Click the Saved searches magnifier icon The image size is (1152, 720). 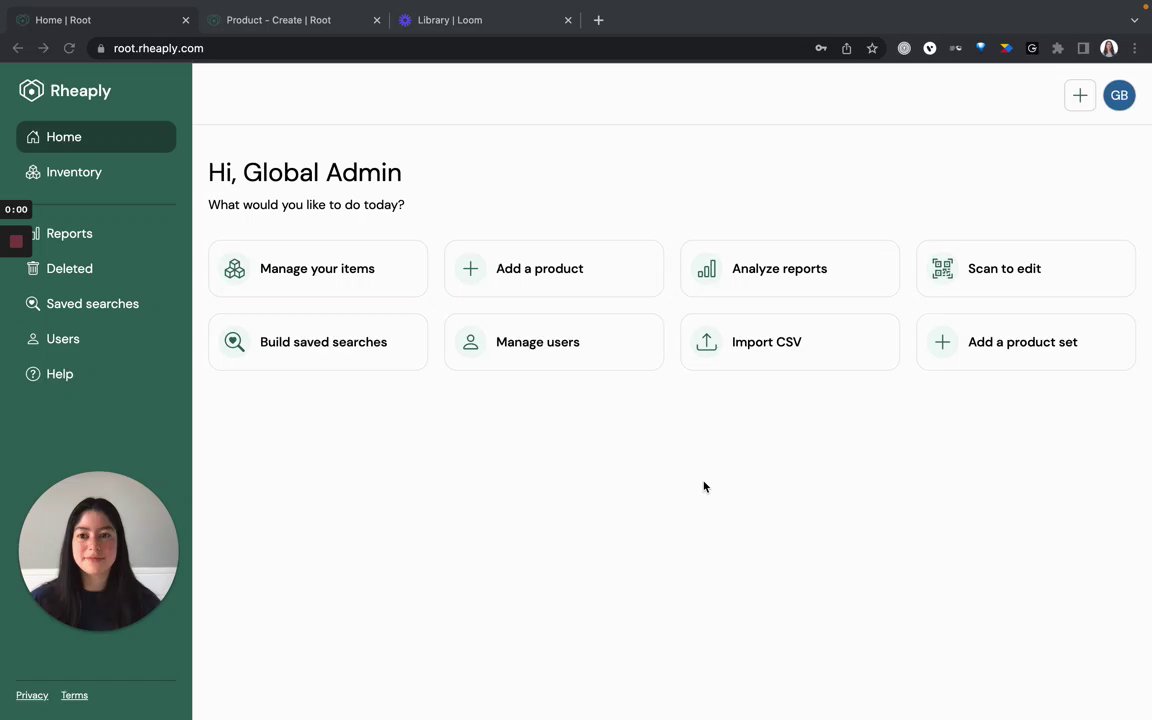pos(33,304)
